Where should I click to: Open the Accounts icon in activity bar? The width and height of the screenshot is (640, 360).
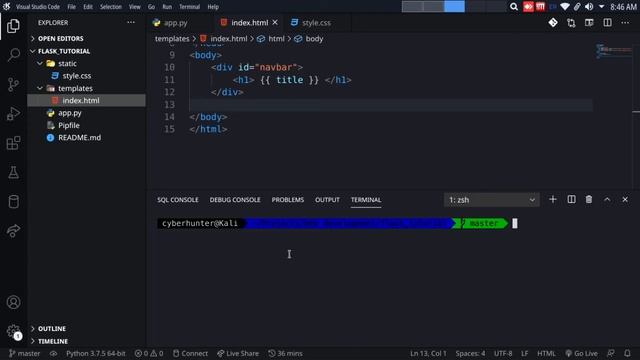[13, 302]
